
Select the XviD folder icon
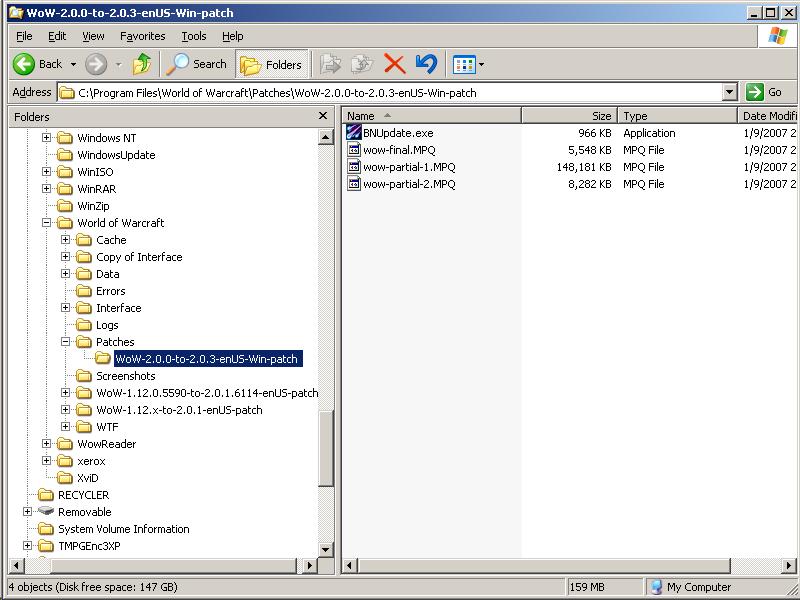click(x=65, y=478)
